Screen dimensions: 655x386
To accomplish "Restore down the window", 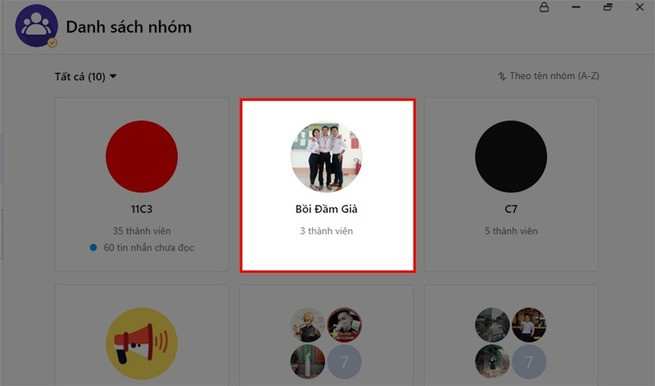I will click(608, 7).
